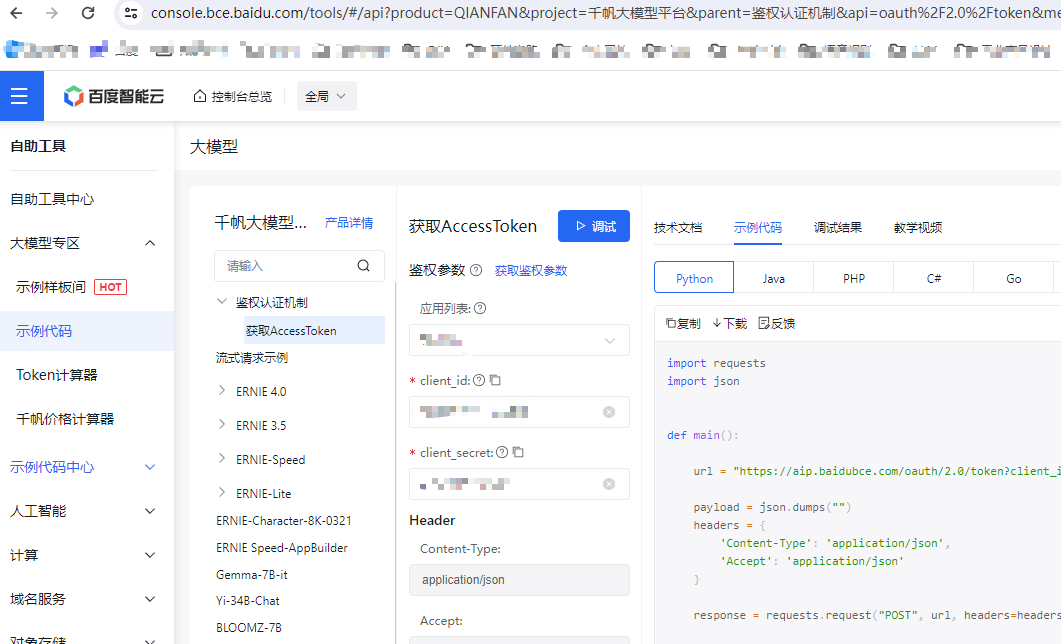Expand the 人工智能 sidebar section
This screenshot has height=644, width=1061.
coord(150,511)
